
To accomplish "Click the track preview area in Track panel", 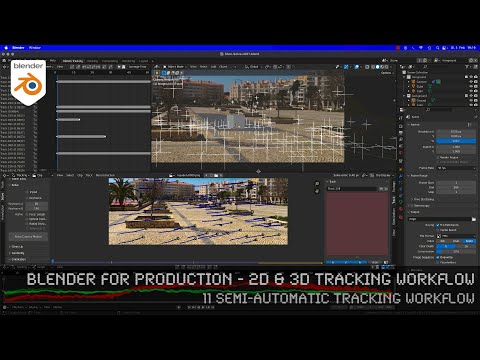I will click(x=357, y=224).
